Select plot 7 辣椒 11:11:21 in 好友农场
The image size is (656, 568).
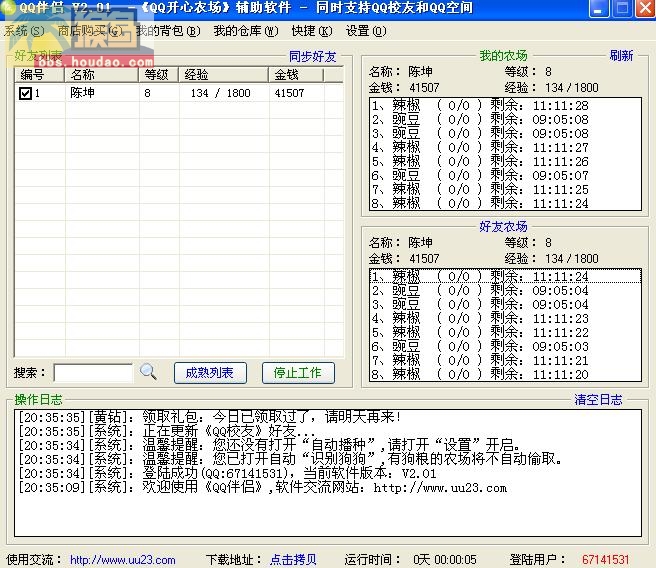pos(505,361)
